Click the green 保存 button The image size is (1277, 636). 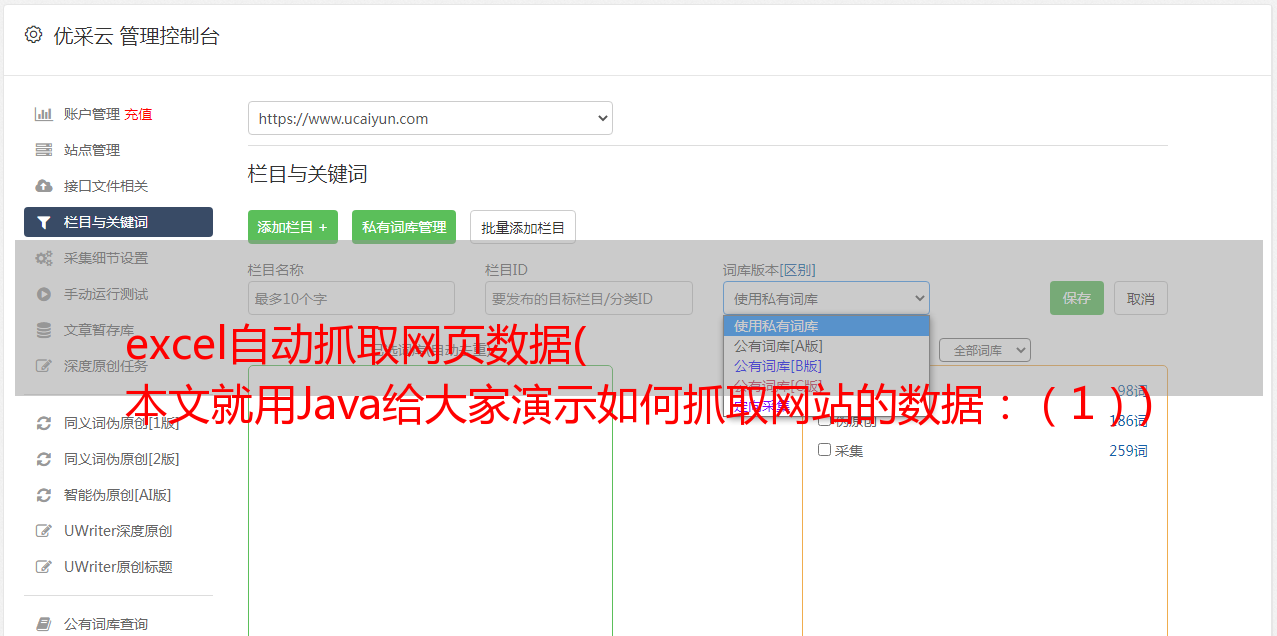tap(1077, 298)
